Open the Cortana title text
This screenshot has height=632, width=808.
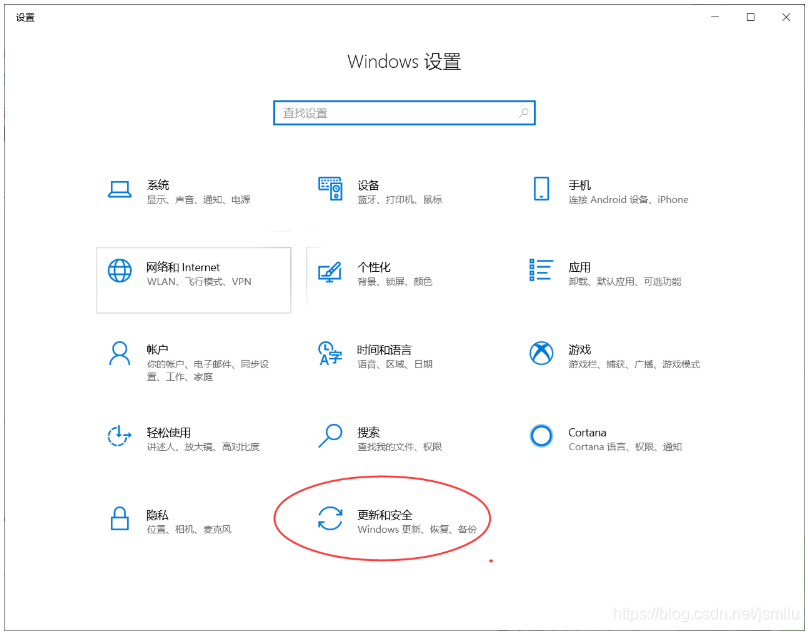[x=587, y=433]
